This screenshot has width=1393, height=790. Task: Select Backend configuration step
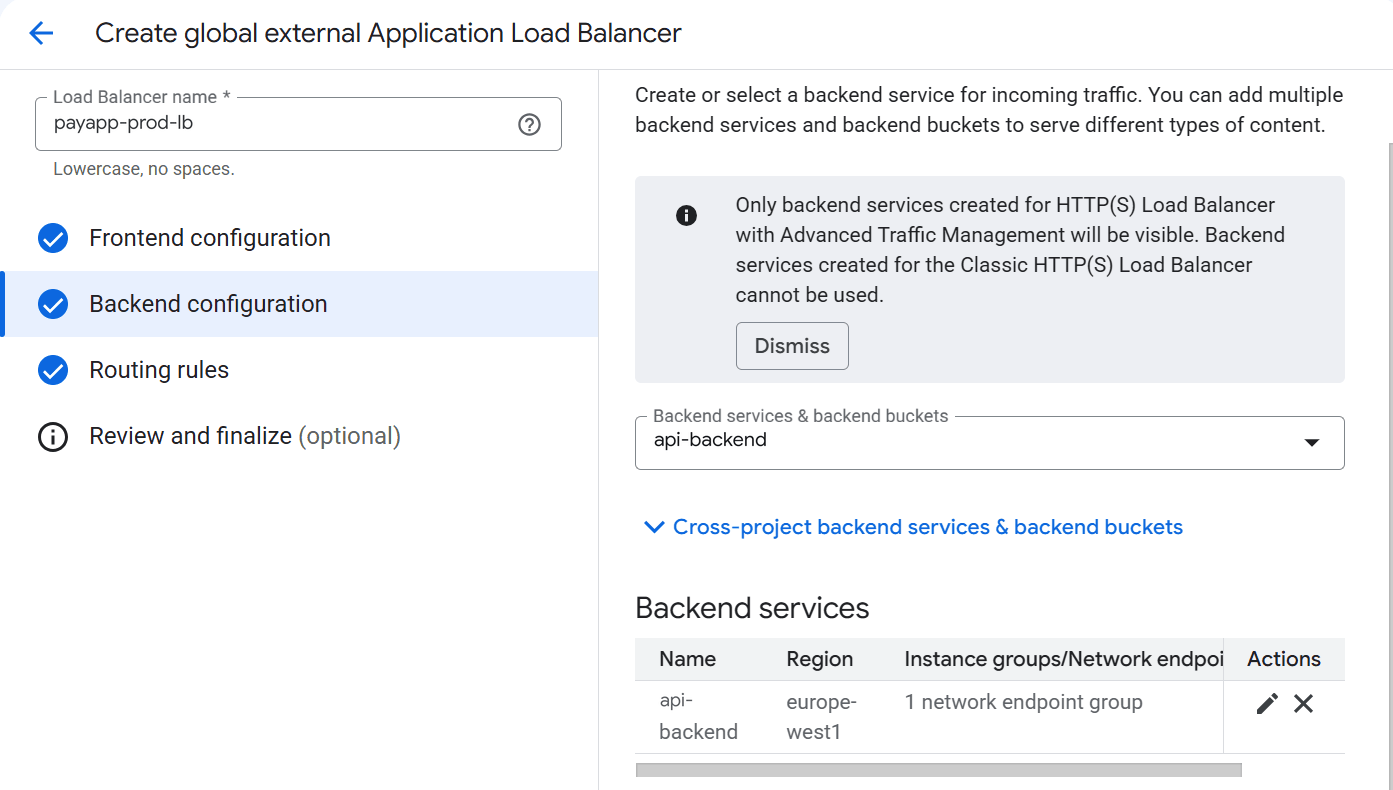pos(299,304)
